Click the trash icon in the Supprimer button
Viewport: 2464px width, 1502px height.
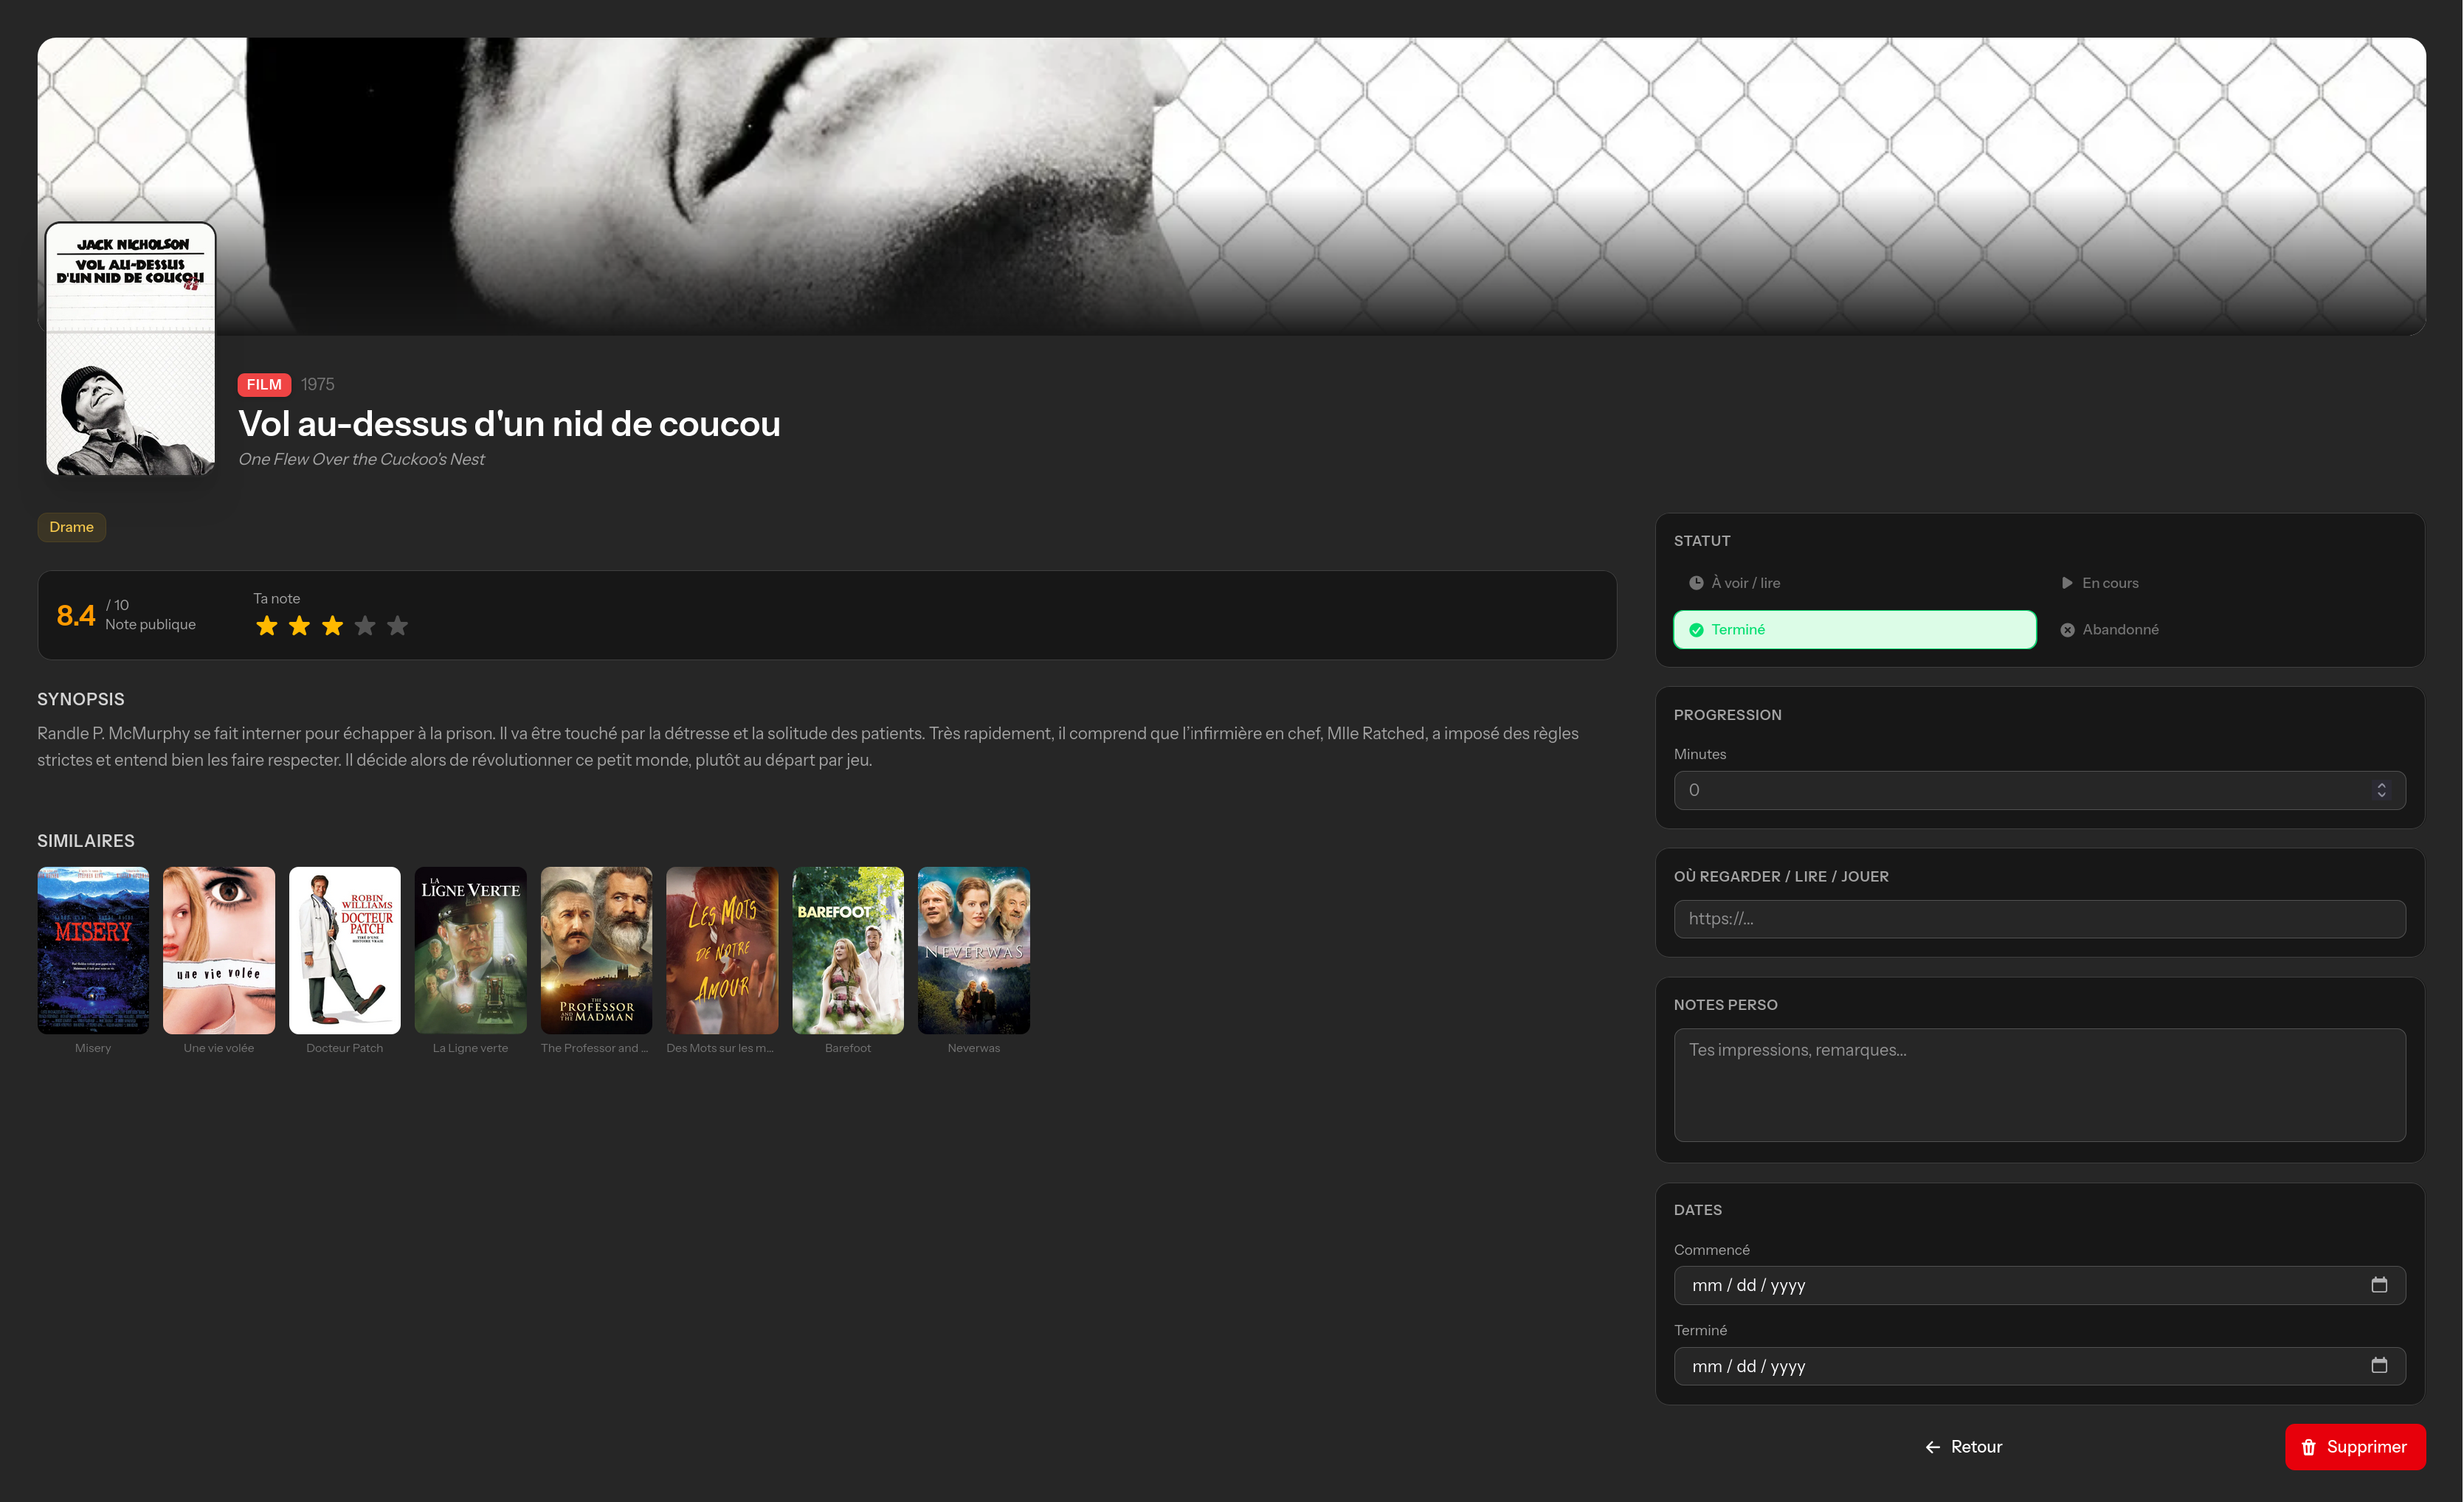pos(2309,1447)
